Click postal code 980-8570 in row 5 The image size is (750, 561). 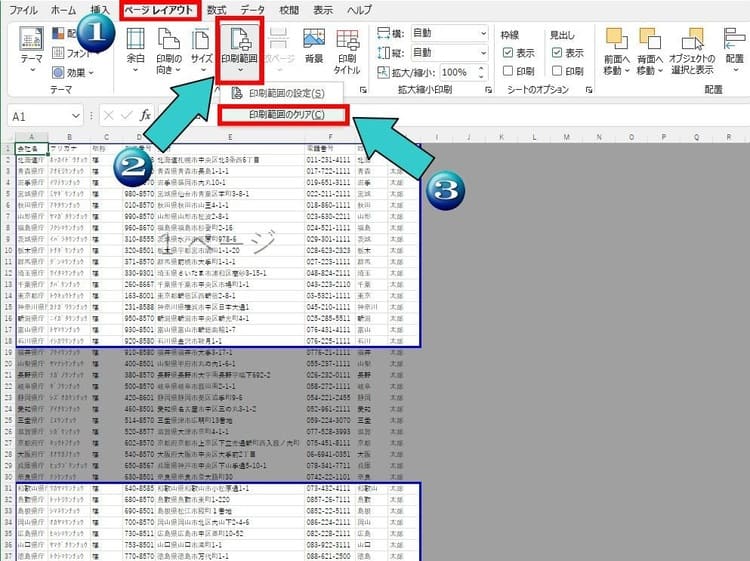[139, 194]
